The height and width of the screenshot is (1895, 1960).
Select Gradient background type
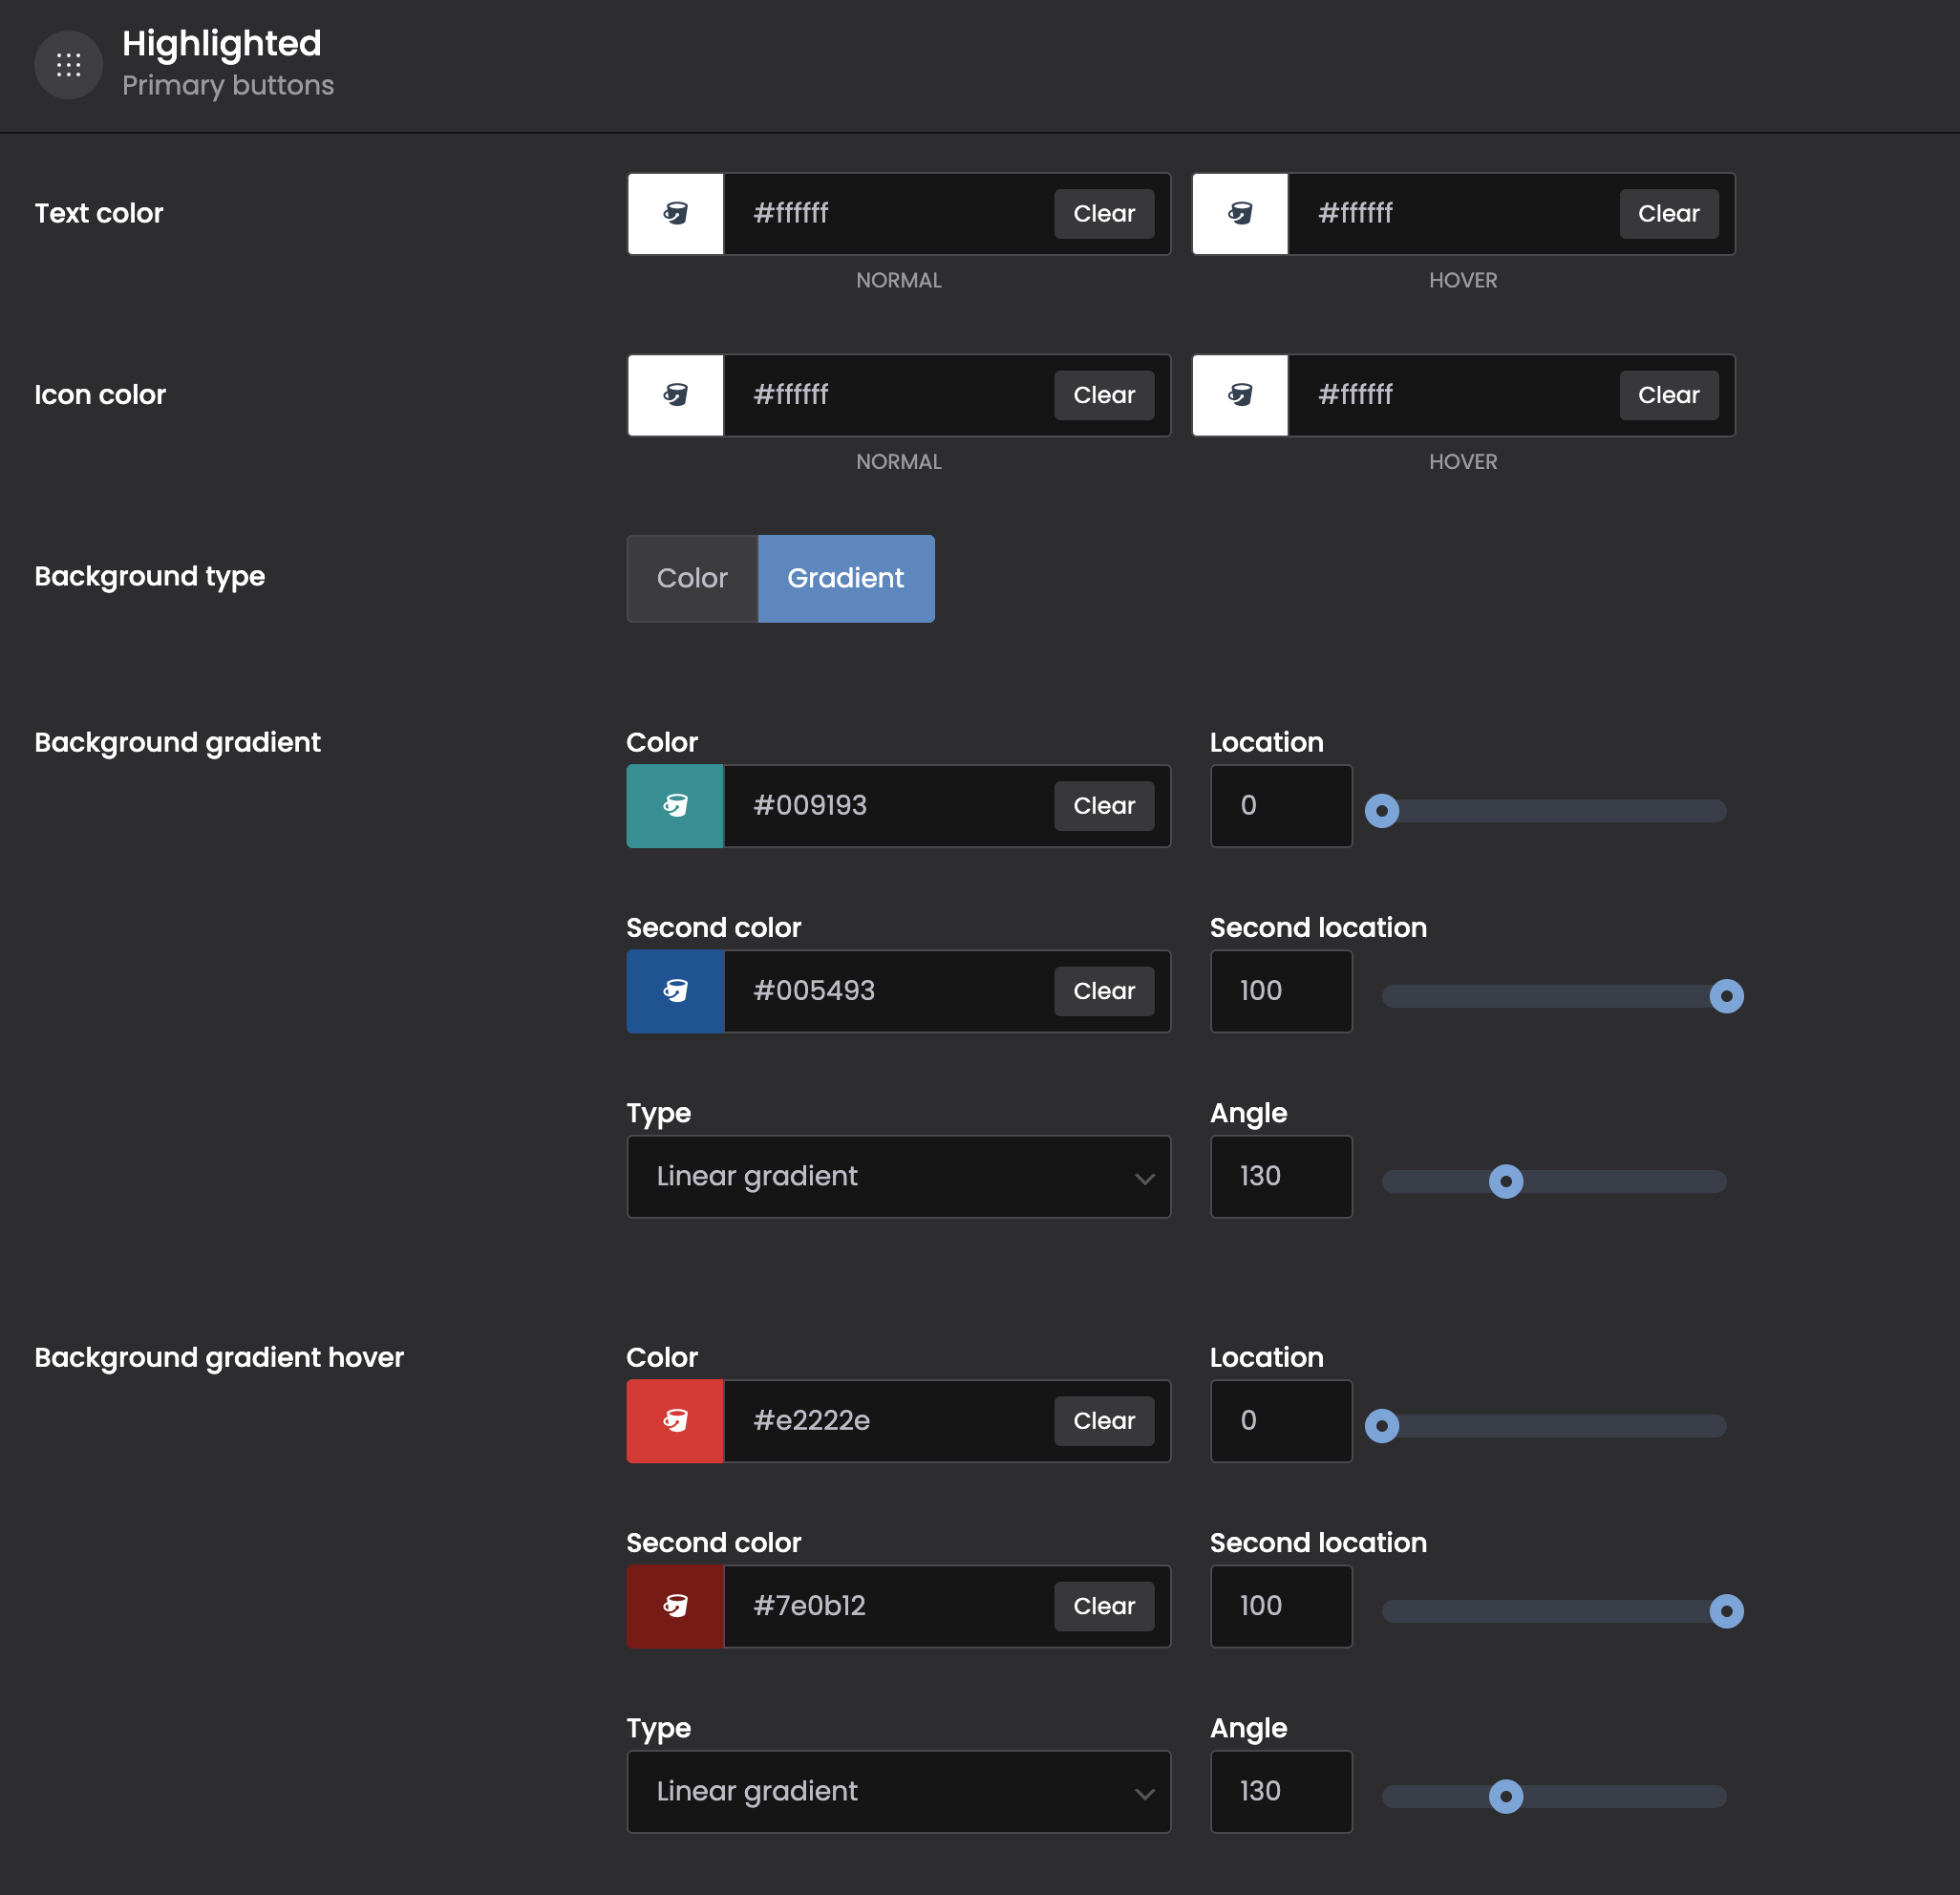[845, 578]
